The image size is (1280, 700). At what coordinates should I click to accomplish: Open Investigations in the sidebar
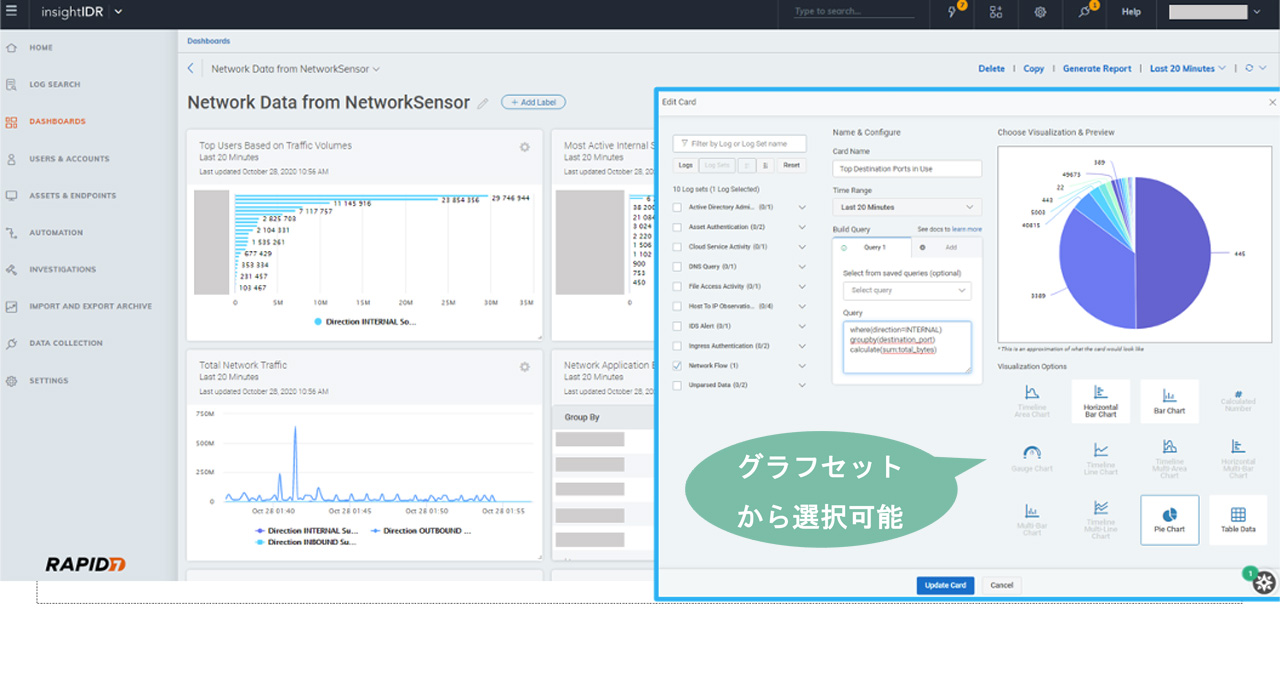click(x=62, y=270)
